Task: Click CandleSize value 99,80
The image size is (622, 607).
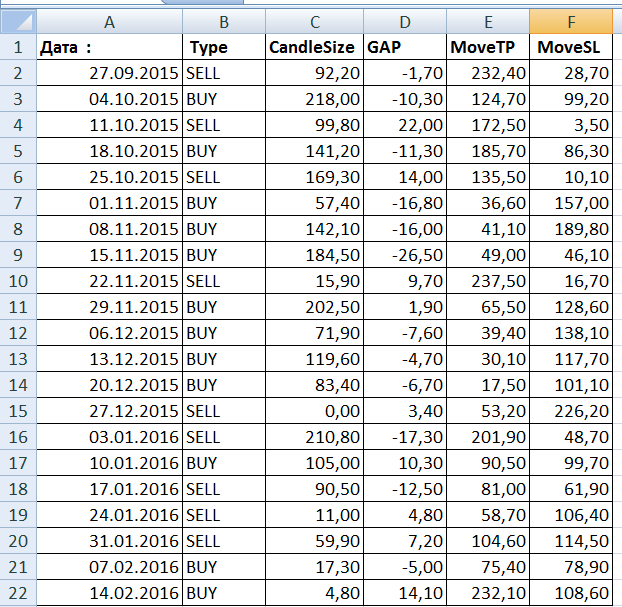Action: pos(314,125)
